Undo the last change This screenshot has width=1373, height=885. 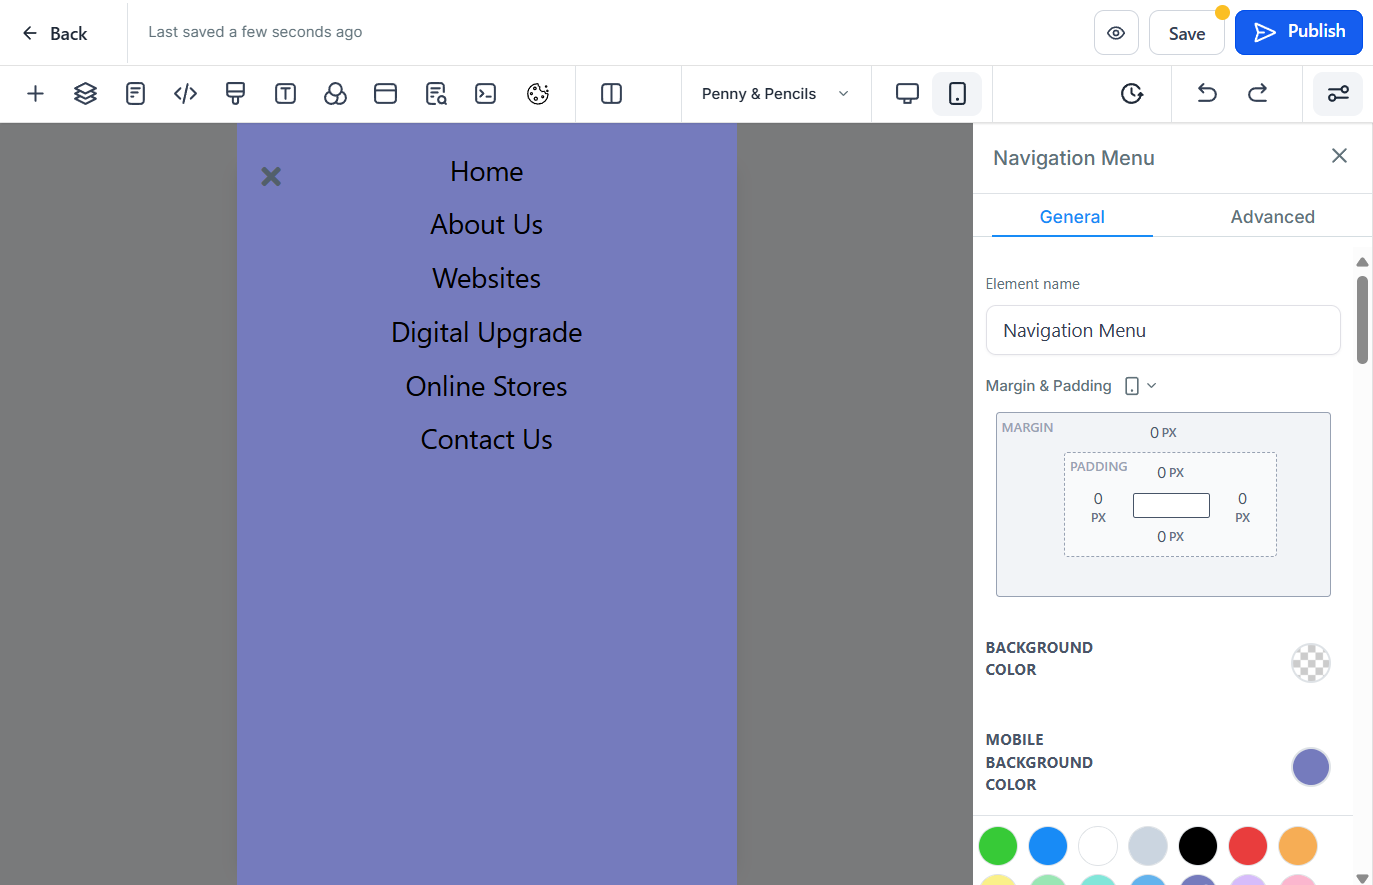click(1207, 94)
